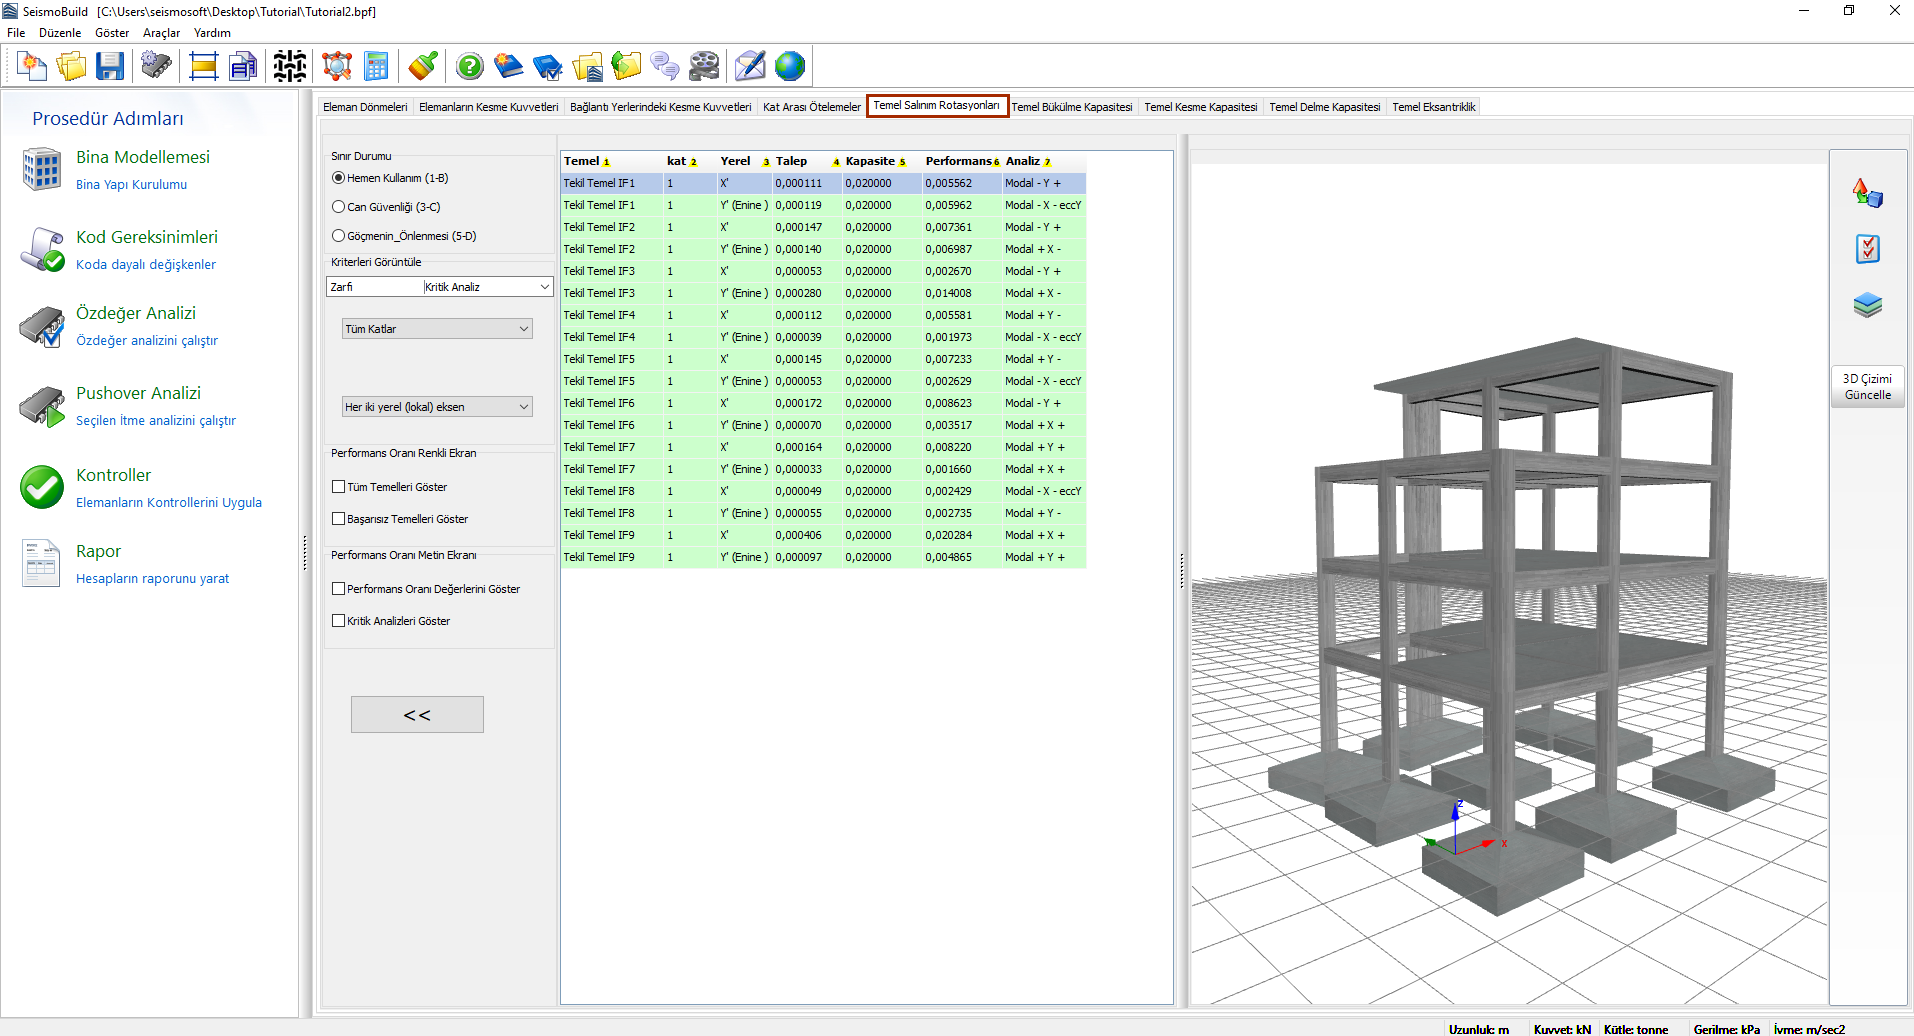This screenshot has width=1914, height=1036.
Task: Click the paintbrush icon in toolbar
Action: (x=423, y=67)
